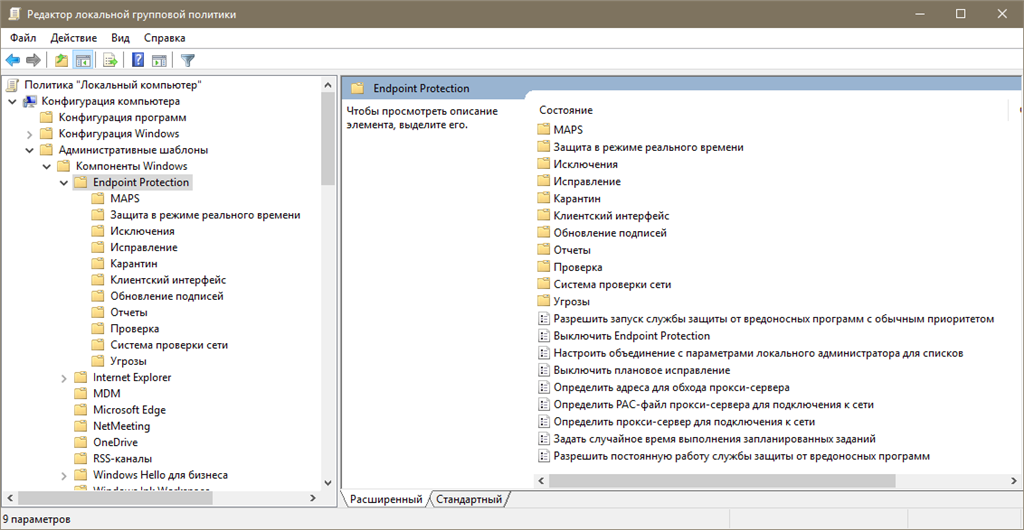Switch to the Расширенный tab
This screenshot has width=1024, height=530.
tap(385, 499)
